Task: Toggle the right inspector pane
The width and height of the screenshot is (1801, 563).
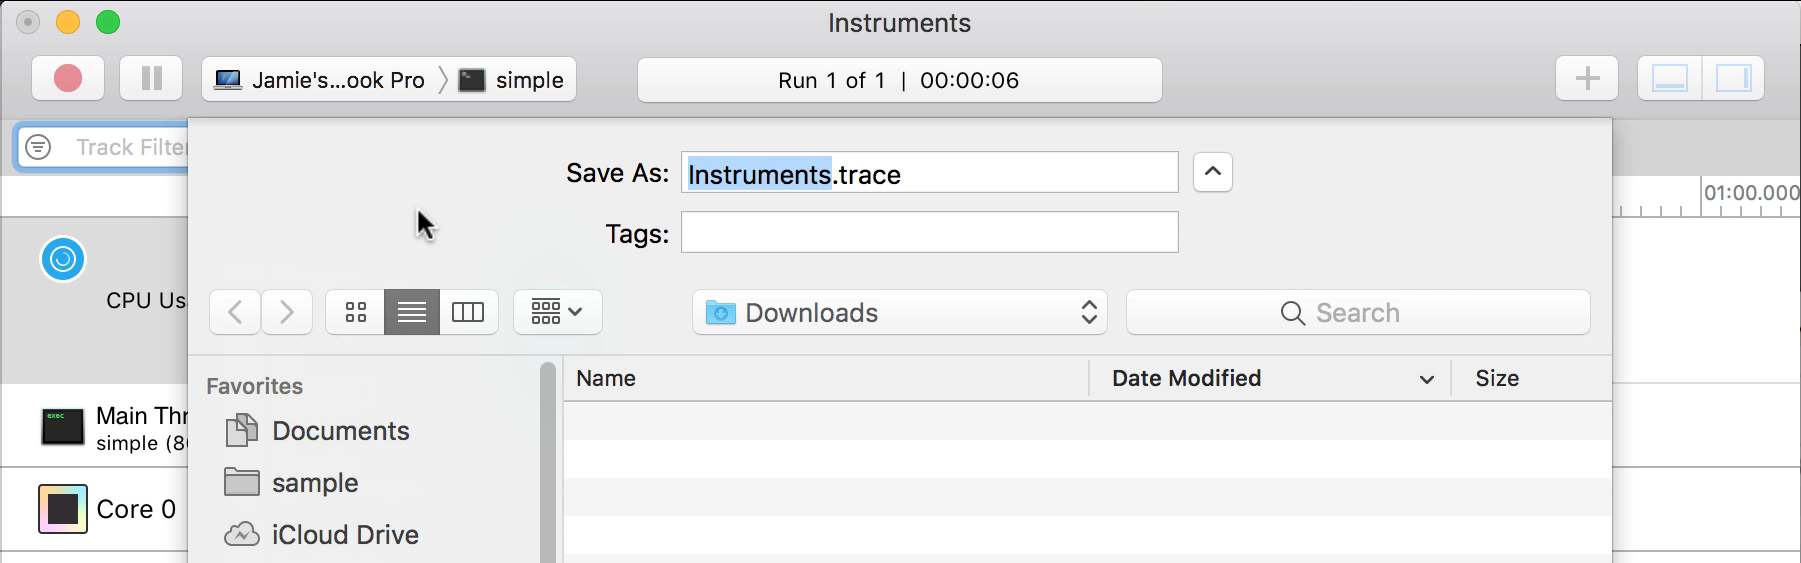Action: 1733,79
